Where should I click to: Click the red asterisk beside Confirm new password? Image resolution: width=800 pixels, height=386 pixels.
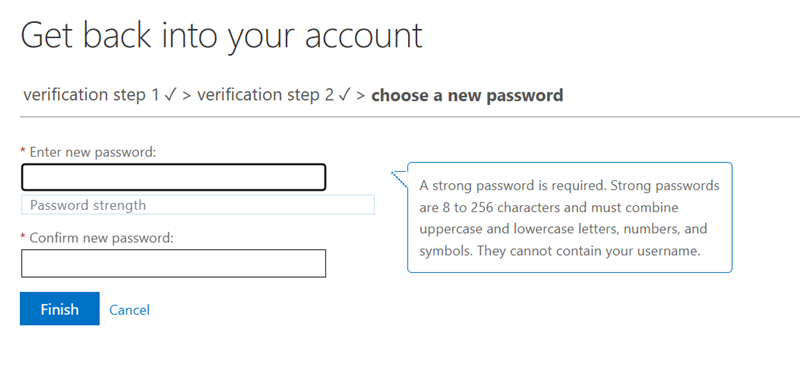pos(22,237)
